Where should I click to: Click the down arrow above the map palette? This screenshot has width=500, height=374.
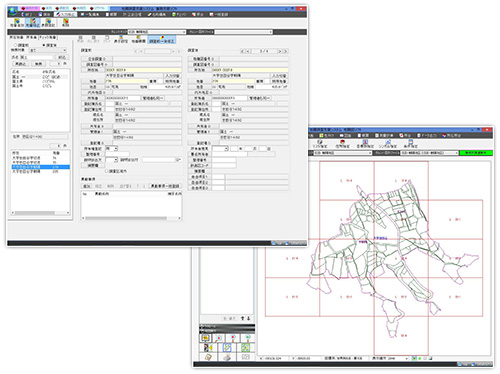pos(248,318)
